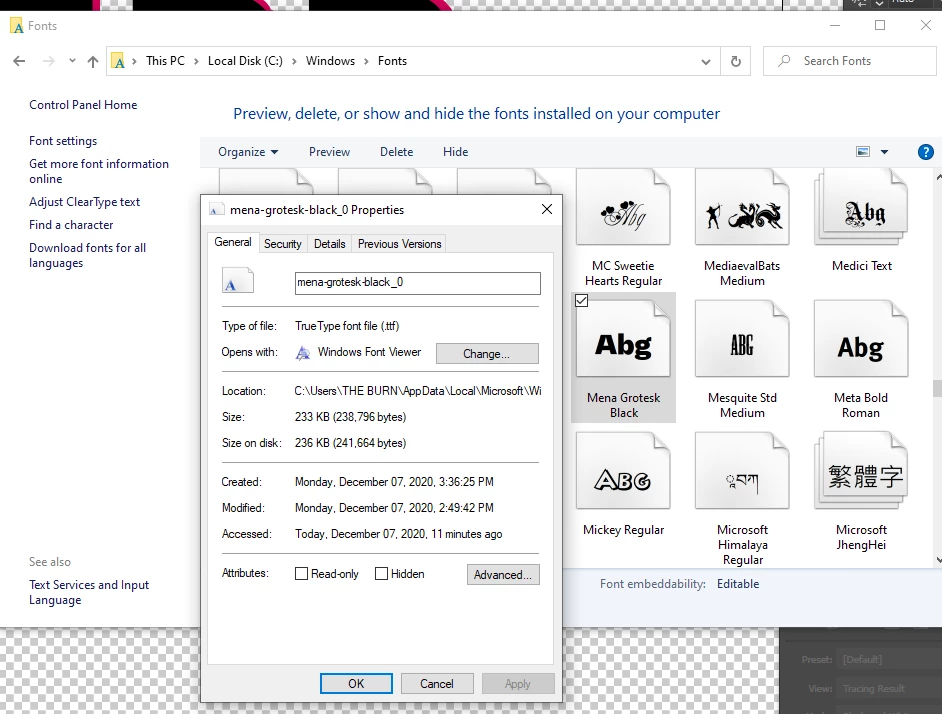The width and height of the screenshot is (942, 714).
Task: Open Adjust ClearType text link
Action: 84,203
